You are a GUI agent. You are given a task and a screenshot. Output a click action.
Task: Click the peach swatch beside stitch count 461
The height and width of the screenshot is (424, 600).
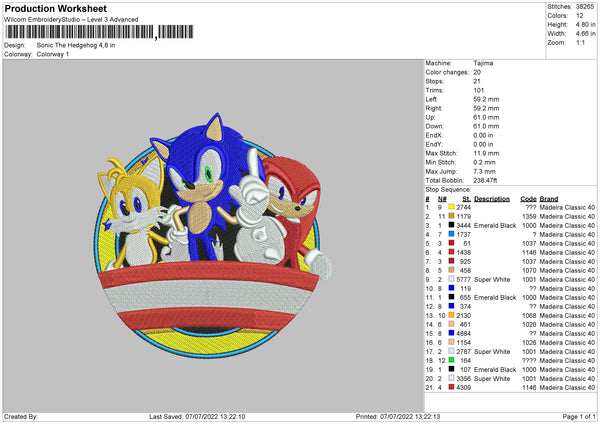[x=451, y=324]
